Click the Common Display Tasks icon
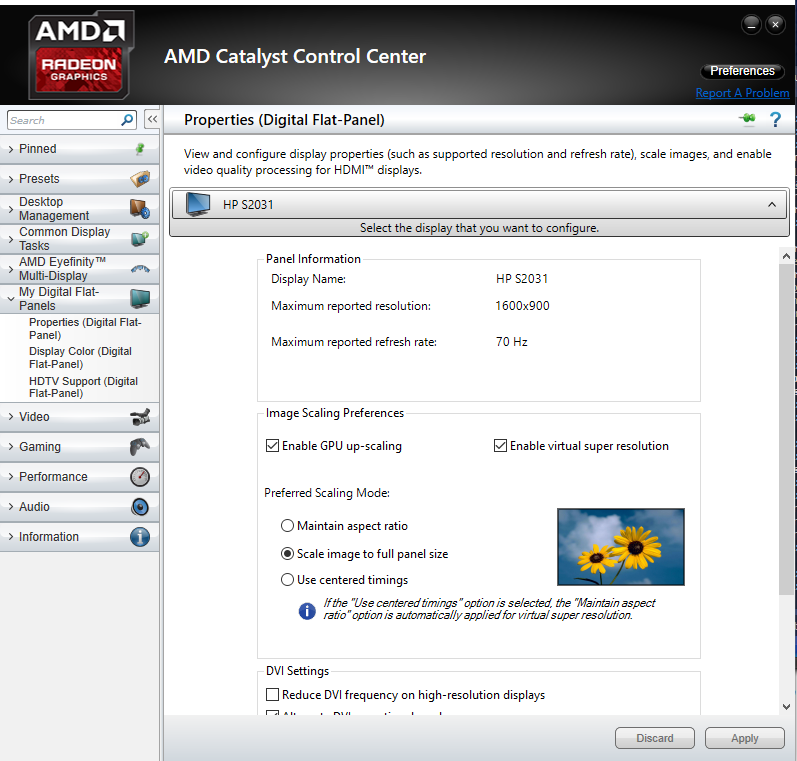The width and height of the screenshot is (797, 761). (140, 238)
